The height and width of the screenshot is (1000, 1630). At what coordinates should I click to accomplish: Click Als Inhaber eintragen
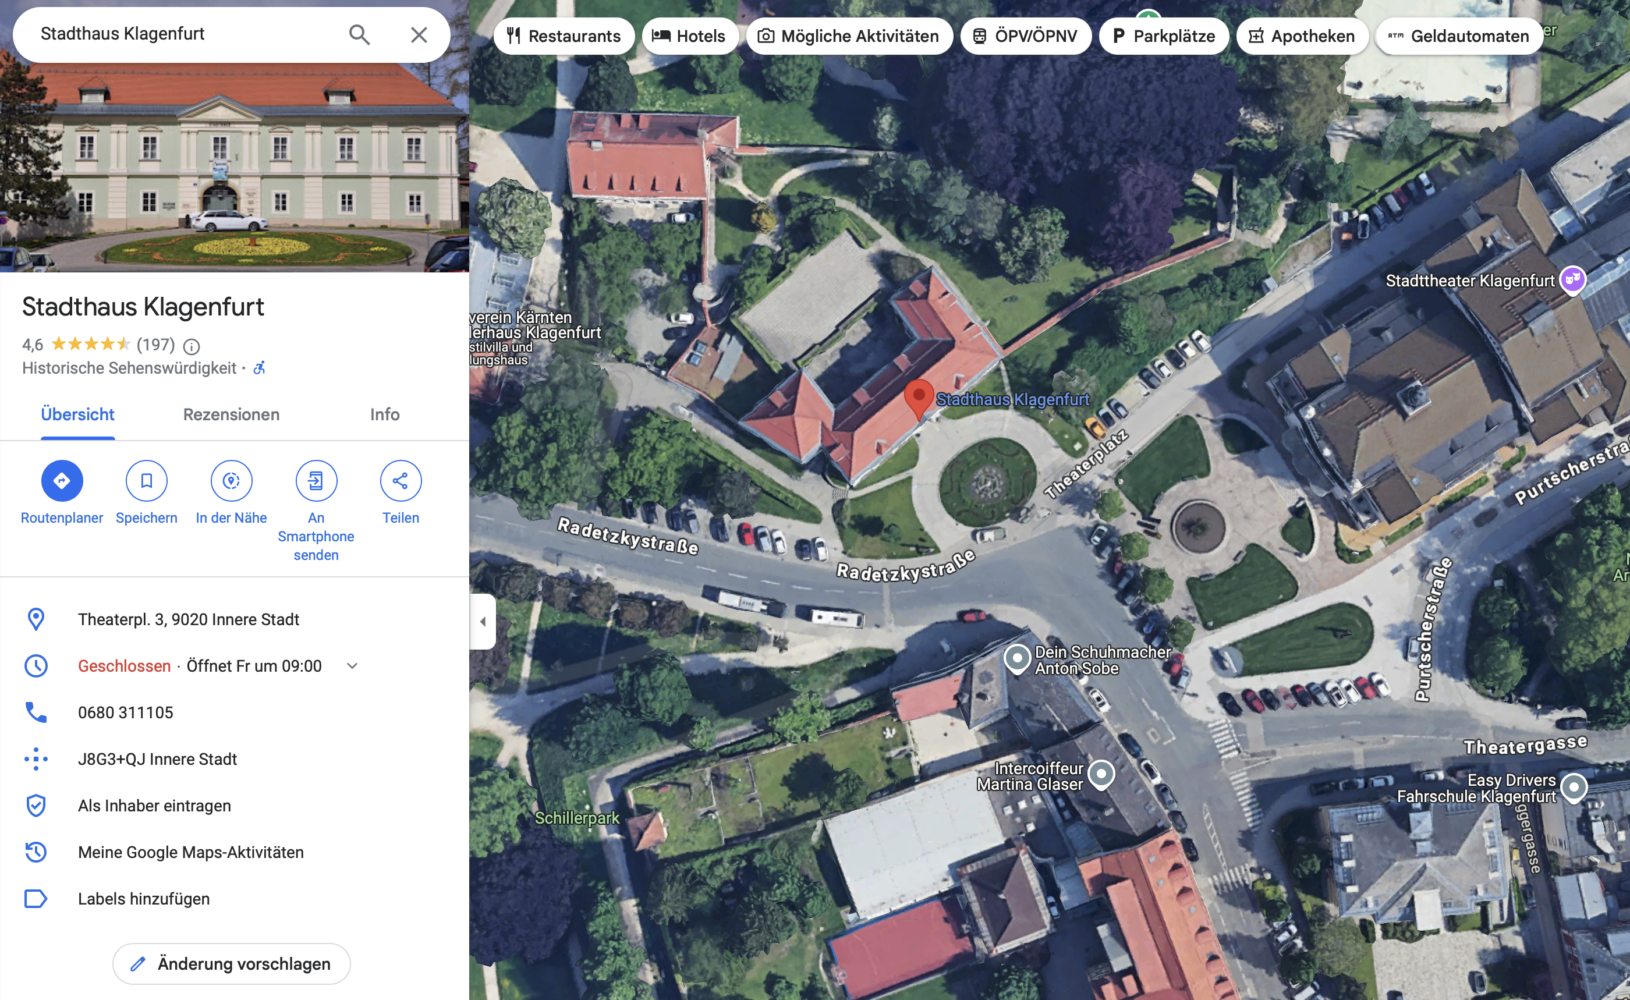click(155, 806)
